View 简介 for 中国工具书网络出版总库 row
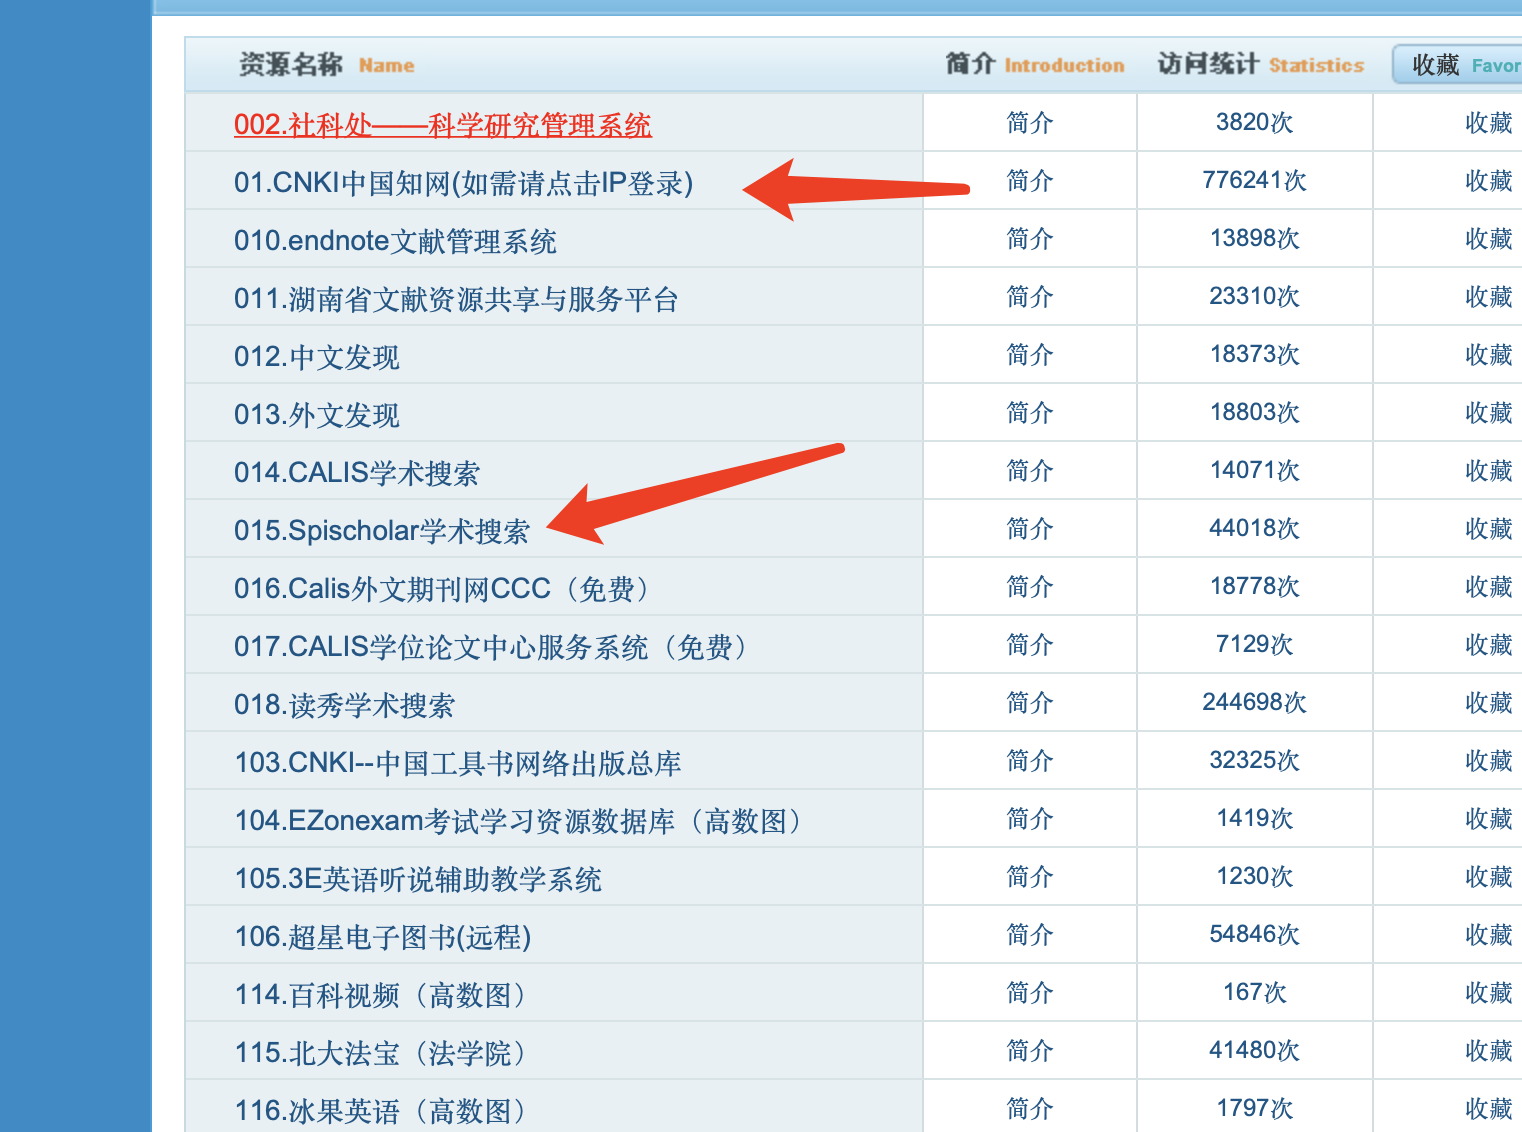 click(x=1030, y=761)
